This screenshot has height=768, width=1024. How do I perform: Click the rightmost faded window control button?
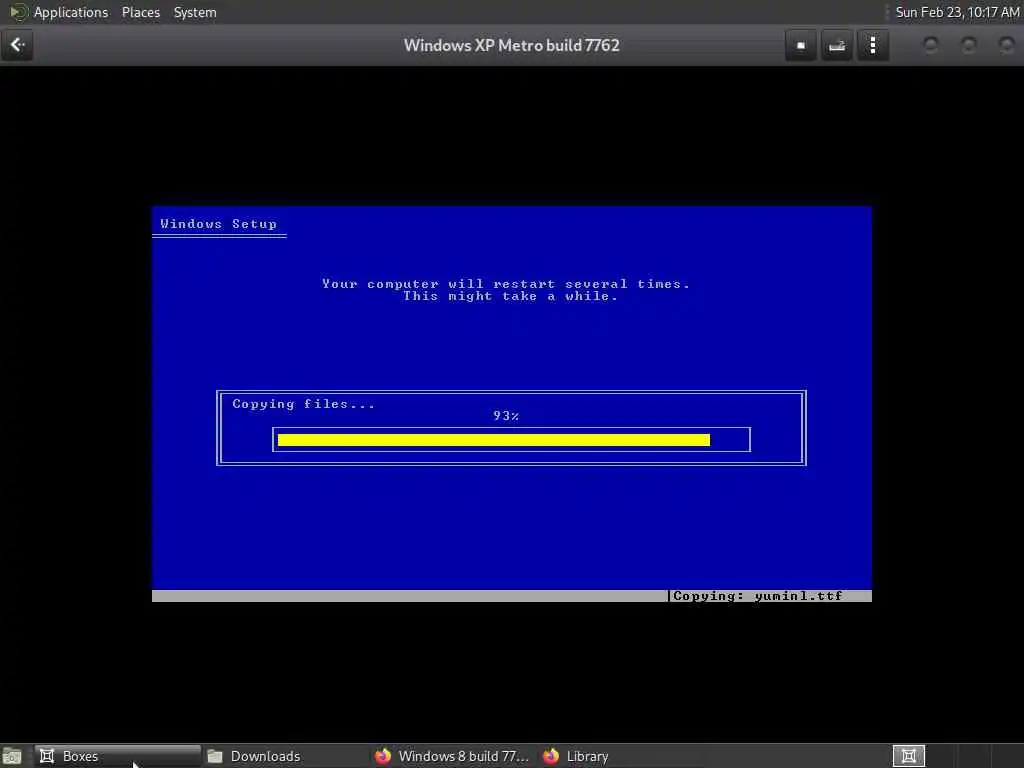point(1006,45)
